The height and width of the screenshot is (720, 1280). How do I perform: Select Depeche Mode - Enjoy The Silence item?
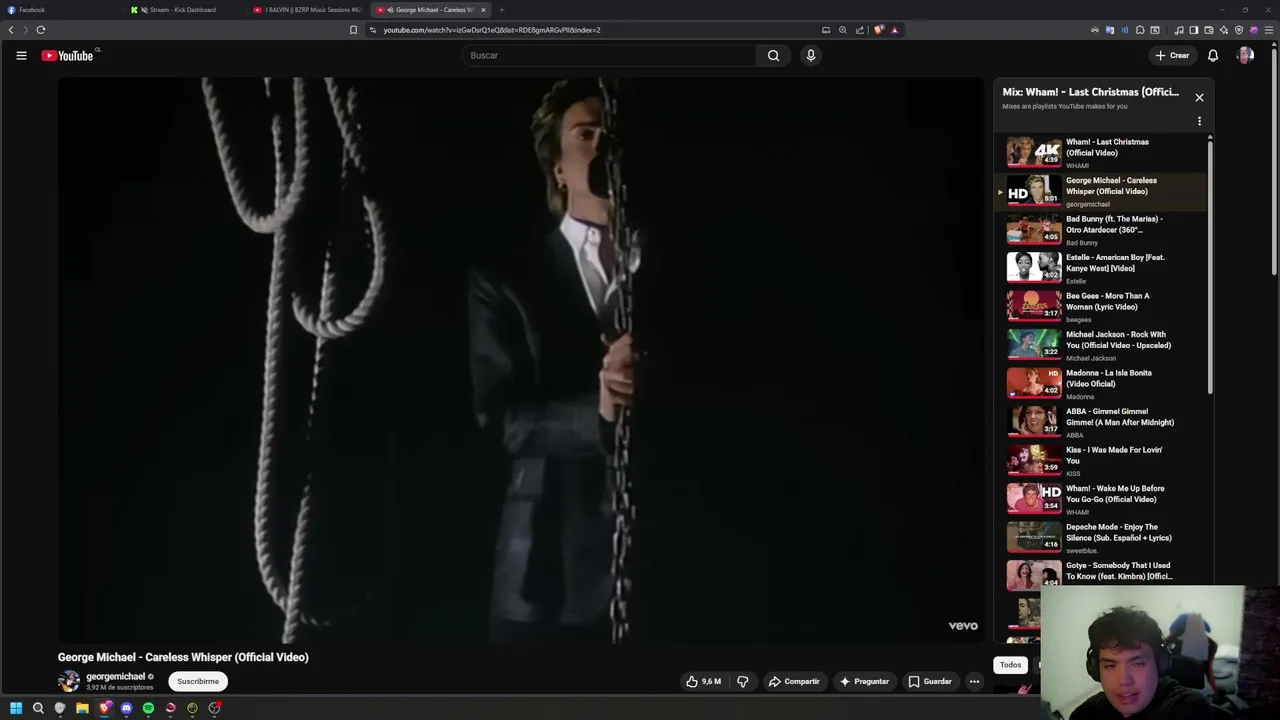[x=1100, y=538]
